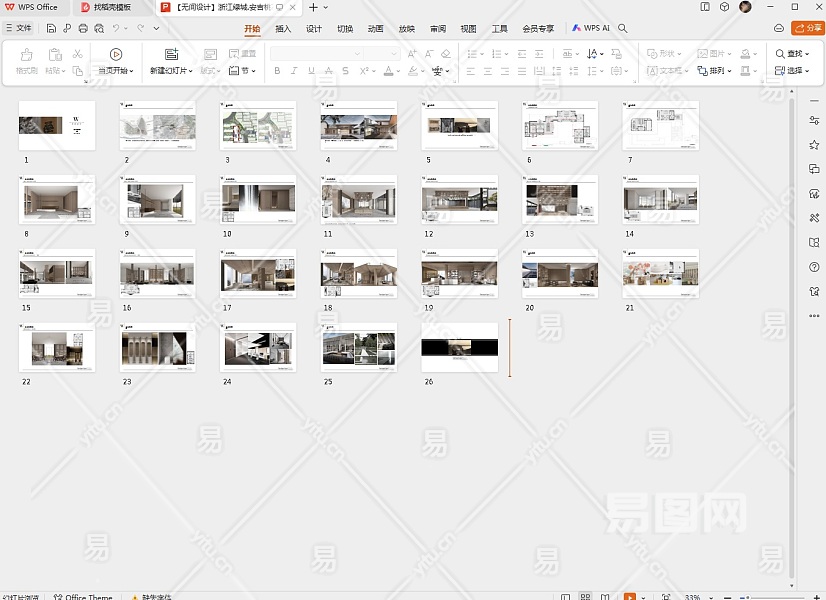826x600 pixels.
Task: Click the help question mark in sidebar
Action: [x=814, y=267]
